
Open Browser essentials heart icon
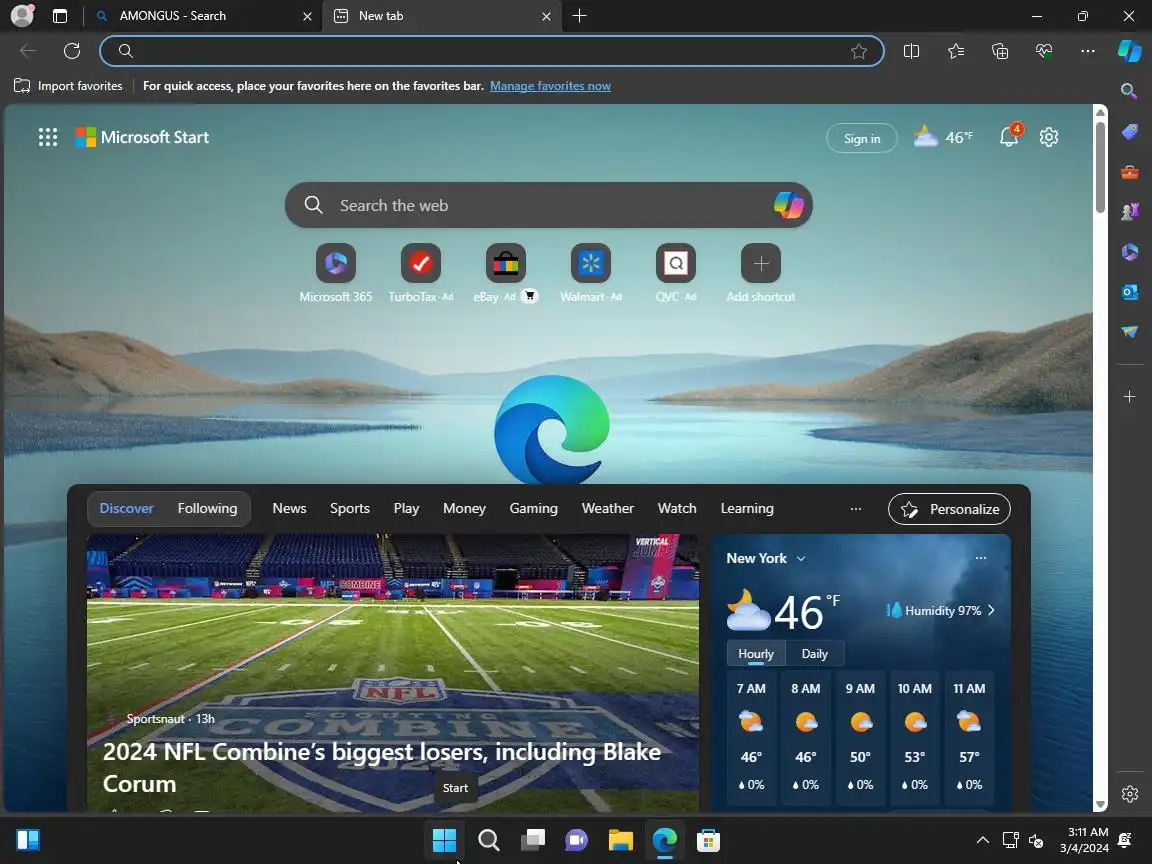tap(1044, 51)
